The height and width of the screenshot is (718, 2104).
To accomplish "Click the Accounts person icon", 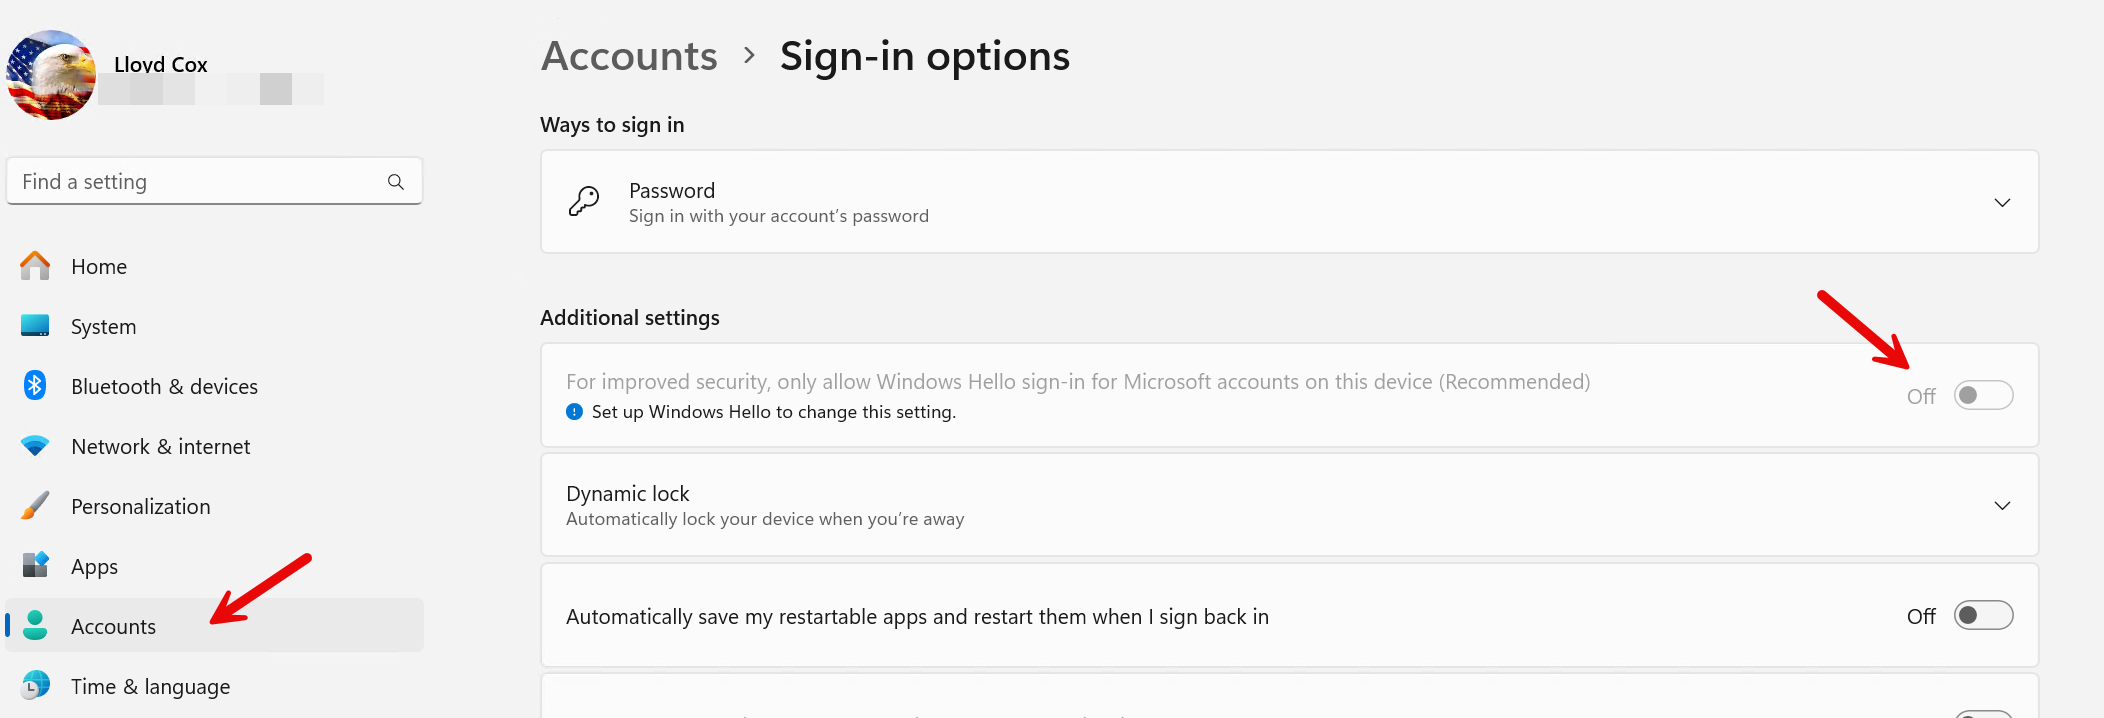I will [x=35, y=626].
